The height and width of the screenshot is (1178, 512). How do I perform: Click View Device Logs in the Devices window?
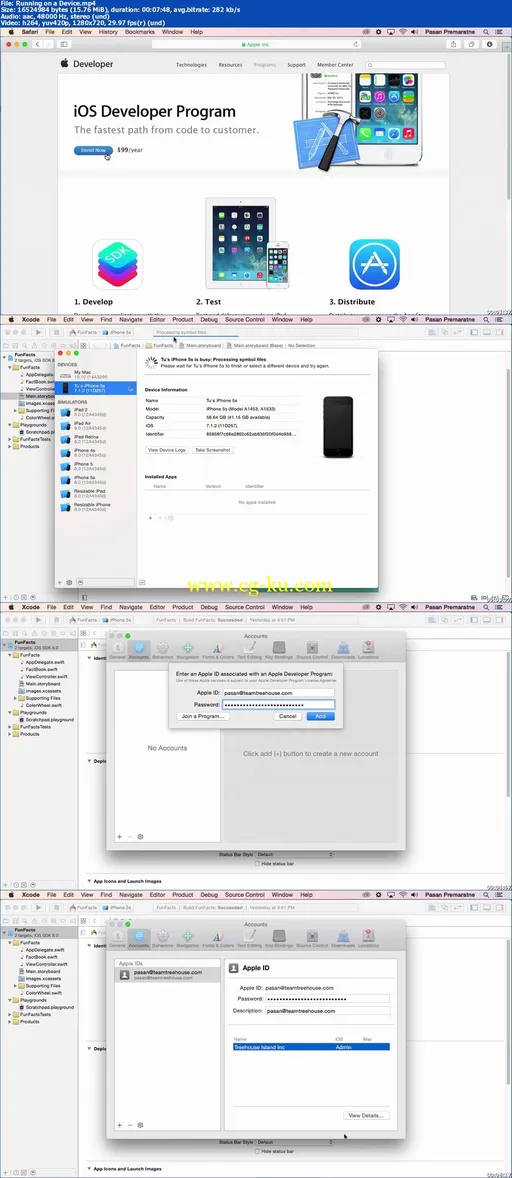167,450
